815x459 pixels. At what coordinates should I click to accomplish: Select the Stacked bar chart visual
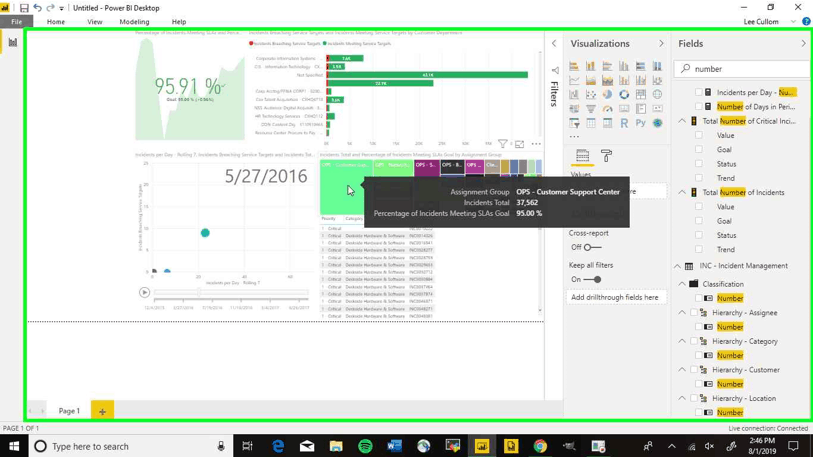pos(574,66)
